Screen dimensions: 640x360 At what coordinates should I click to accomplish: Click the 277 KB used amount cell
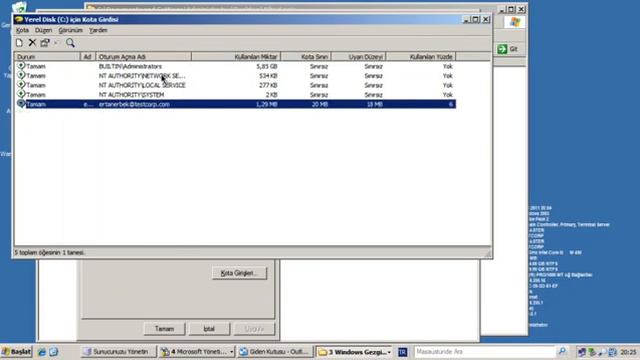click(x=268, y=85)
